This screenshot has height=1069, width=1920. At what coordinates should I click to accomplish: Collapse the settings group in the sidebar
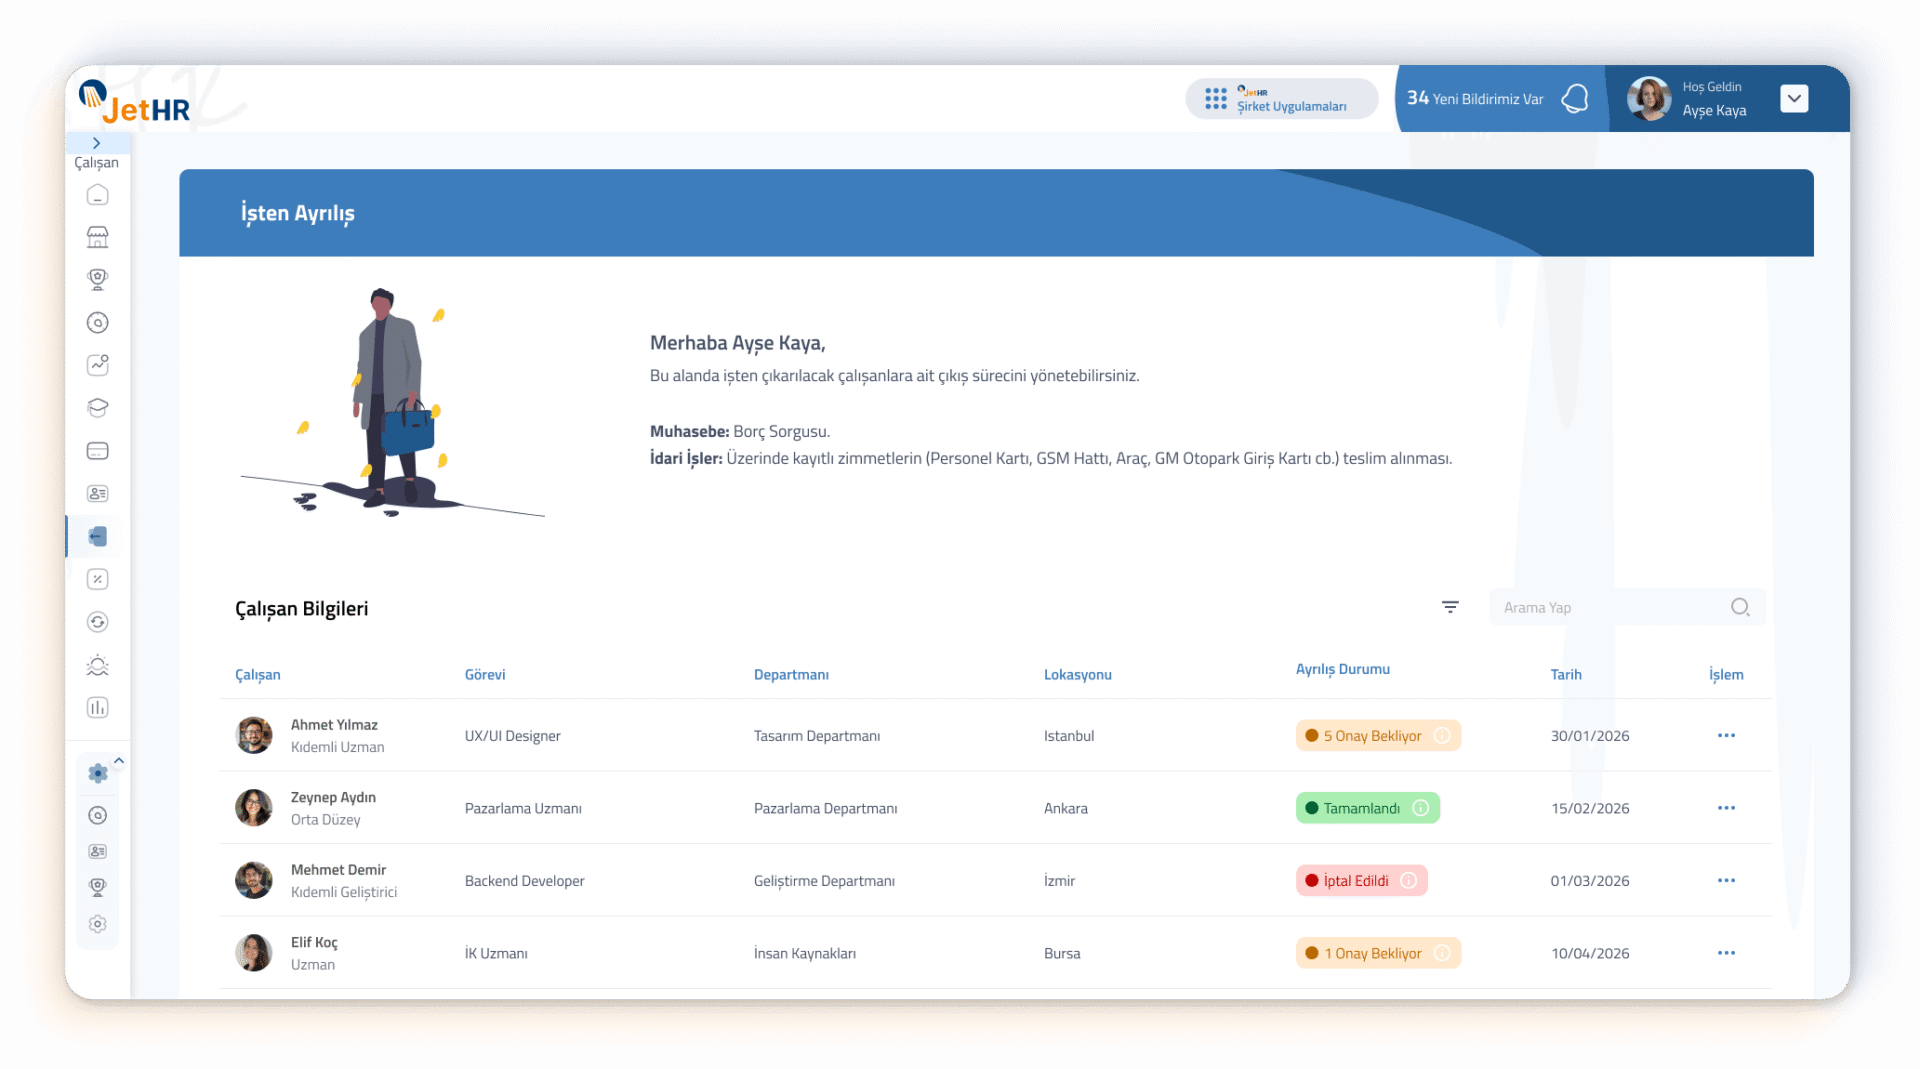click(x=119, y=761)
